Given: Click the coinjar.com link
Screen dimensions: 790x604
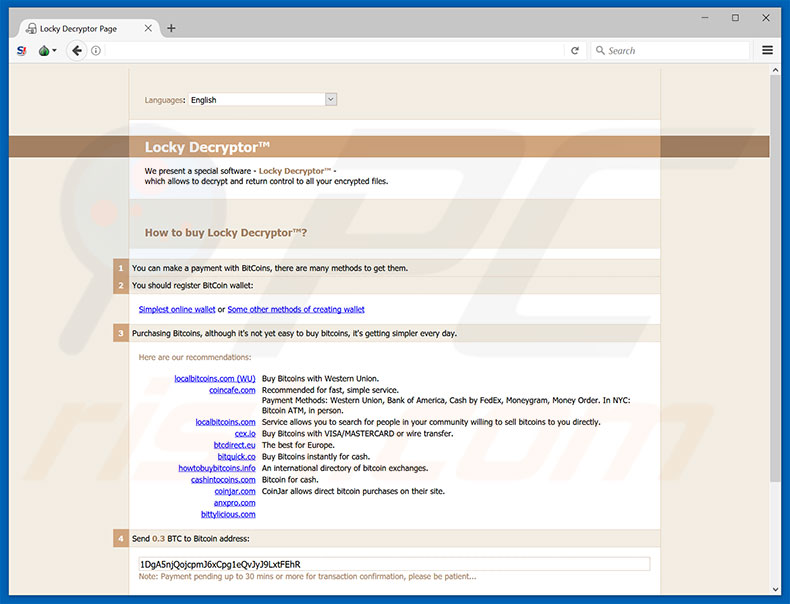Looking at the screenshot, I should [235, 491].
